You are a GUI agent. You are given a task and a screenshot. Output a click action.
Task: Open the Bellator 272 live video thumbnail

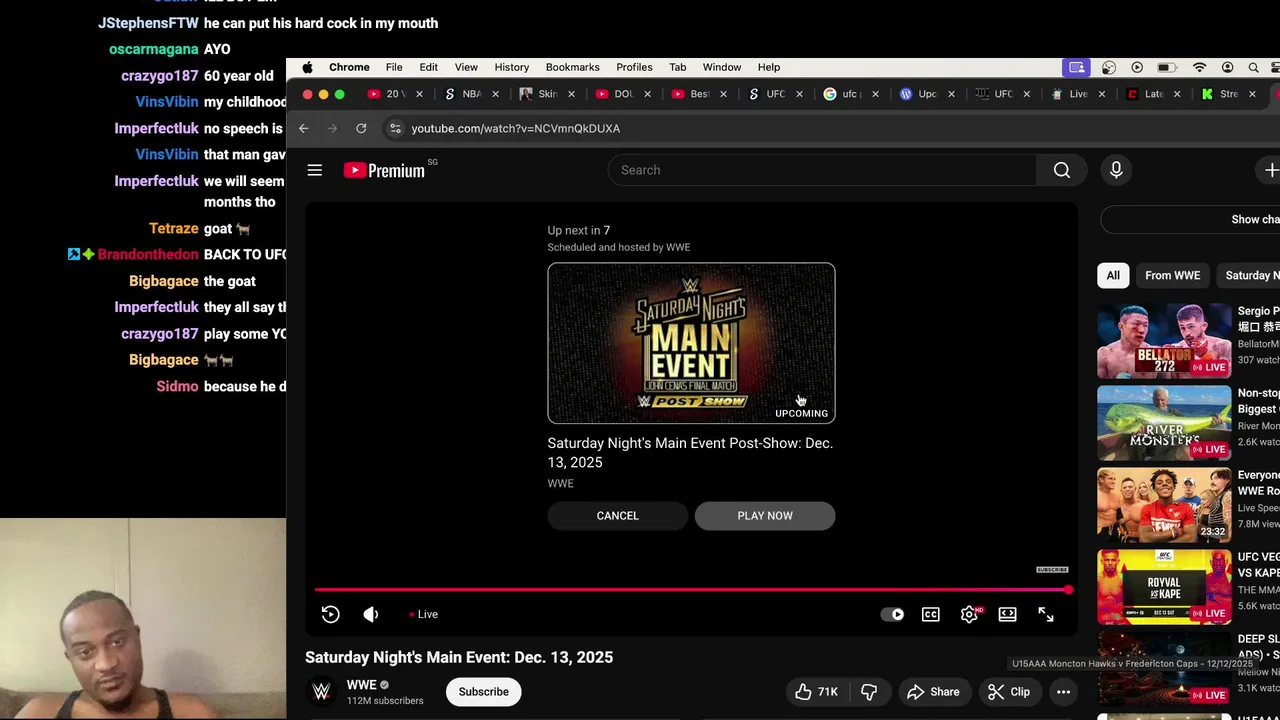pyautogui.click(x=1164, y=341)
